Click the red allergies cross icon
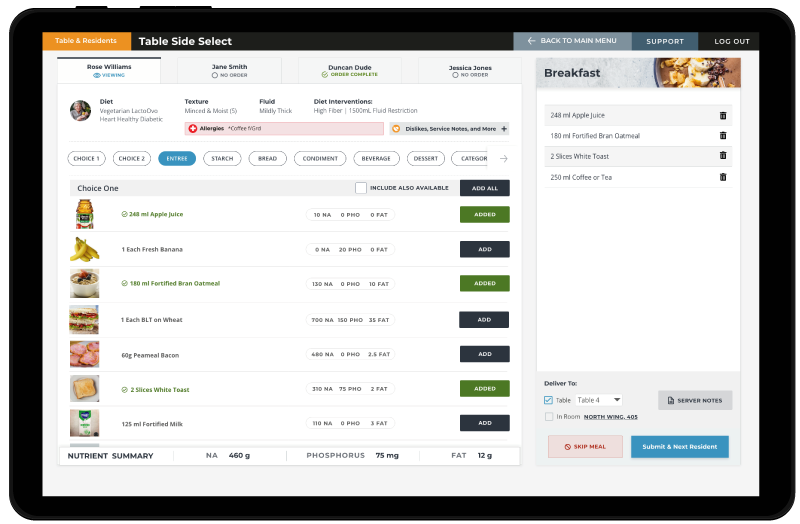This screenshot has height=524, width=800. tap(192, 129)
